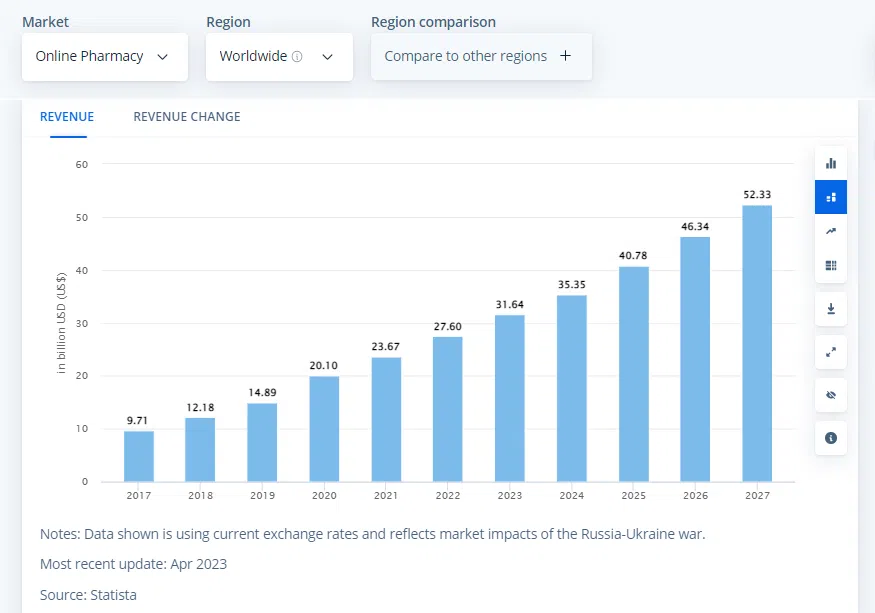Viewport: 875px width, 613px height.
Task: Switch to line chart view icon
Action: coord(830,231)
